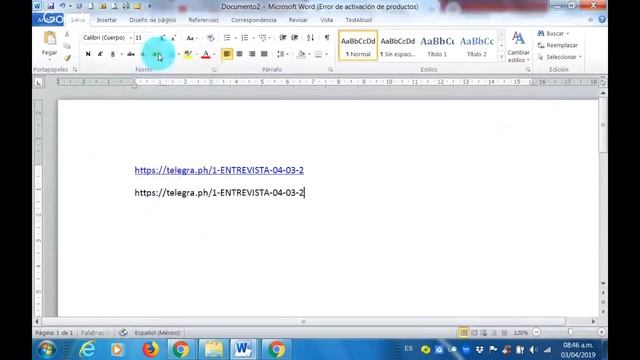The height and width of the screenshot is (360, 640).
Task: Increase paragraph indent
Action: (295, 38)
